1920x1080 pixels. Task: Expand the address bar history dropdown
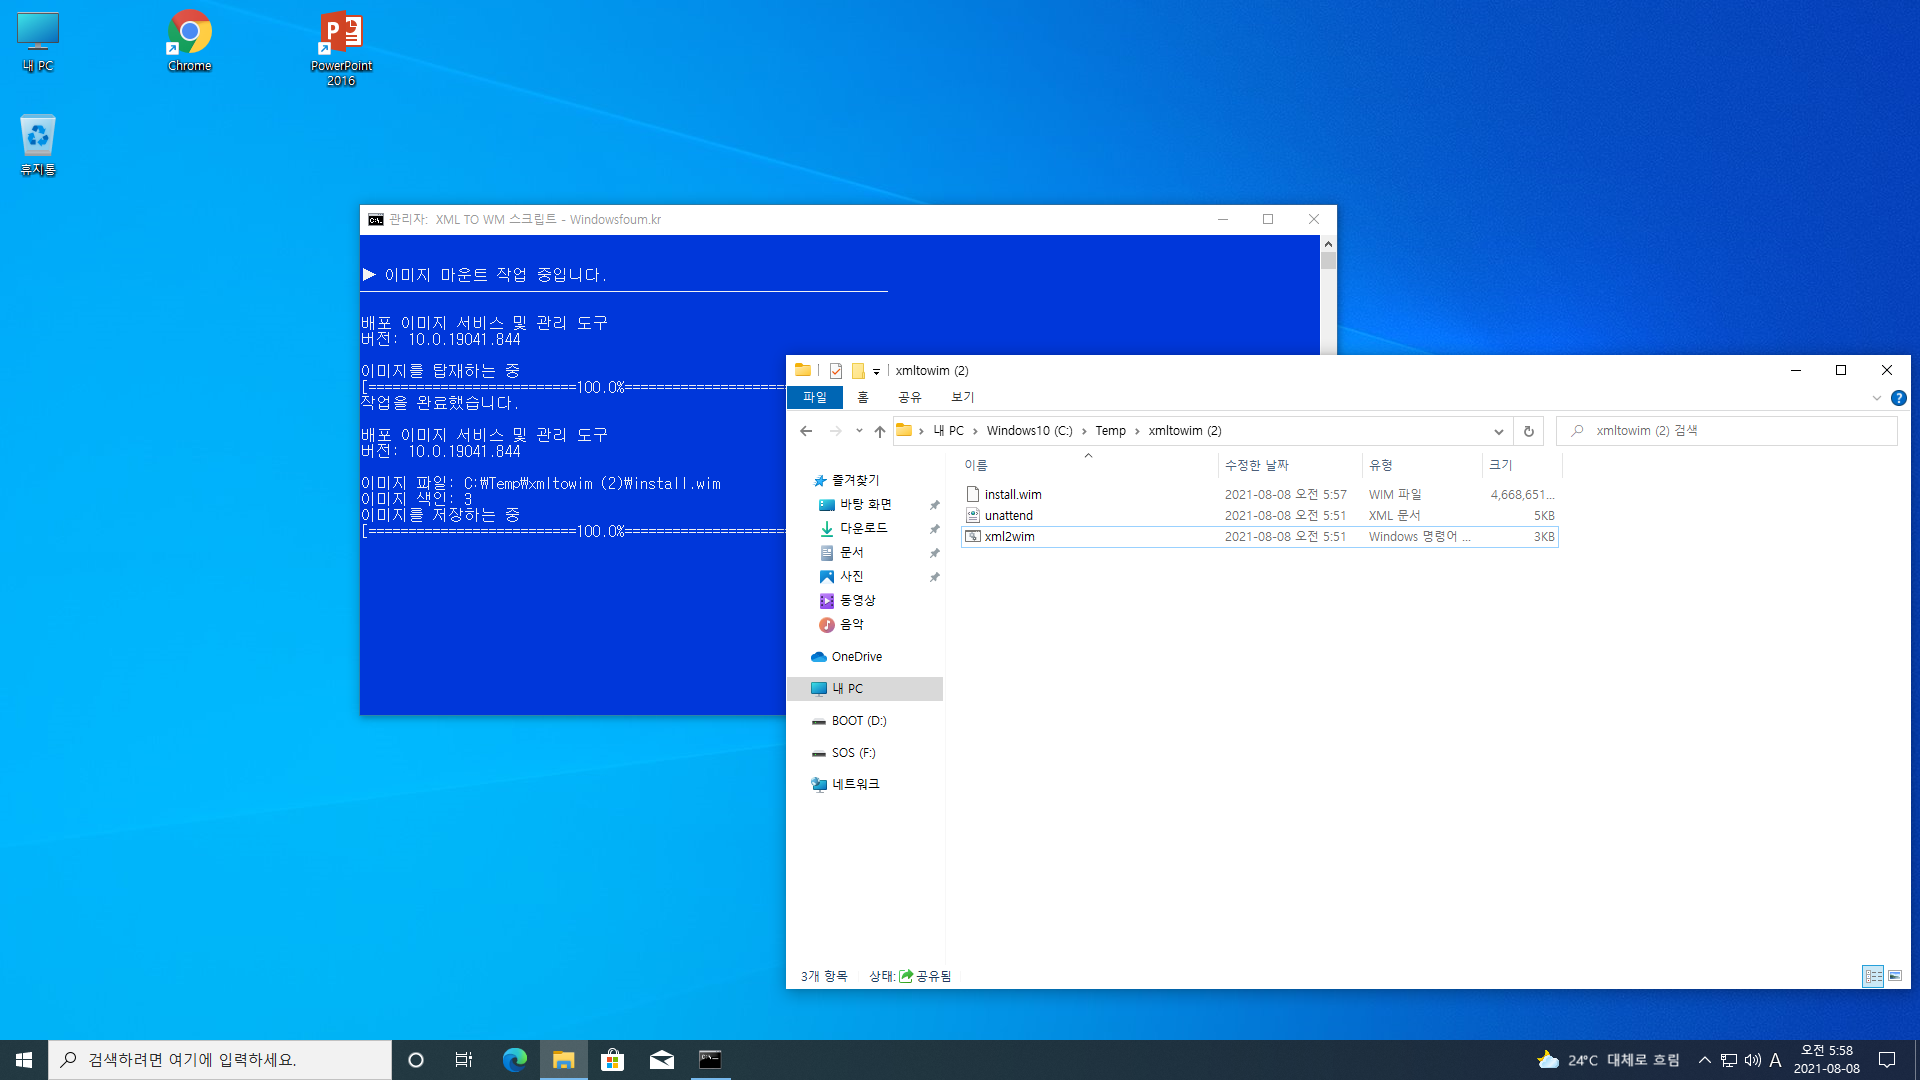pos(1498,431)
